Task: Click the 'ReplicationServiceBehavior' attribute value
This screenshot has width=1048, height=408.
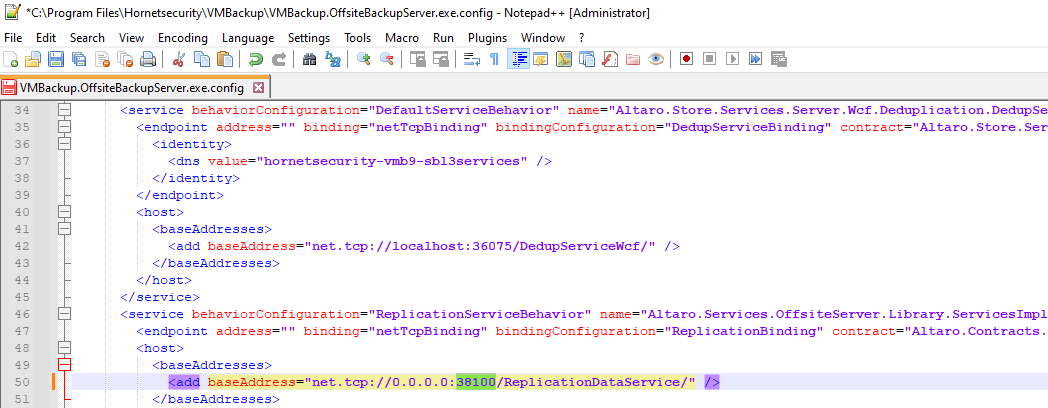Action: (x=479, y=314)
